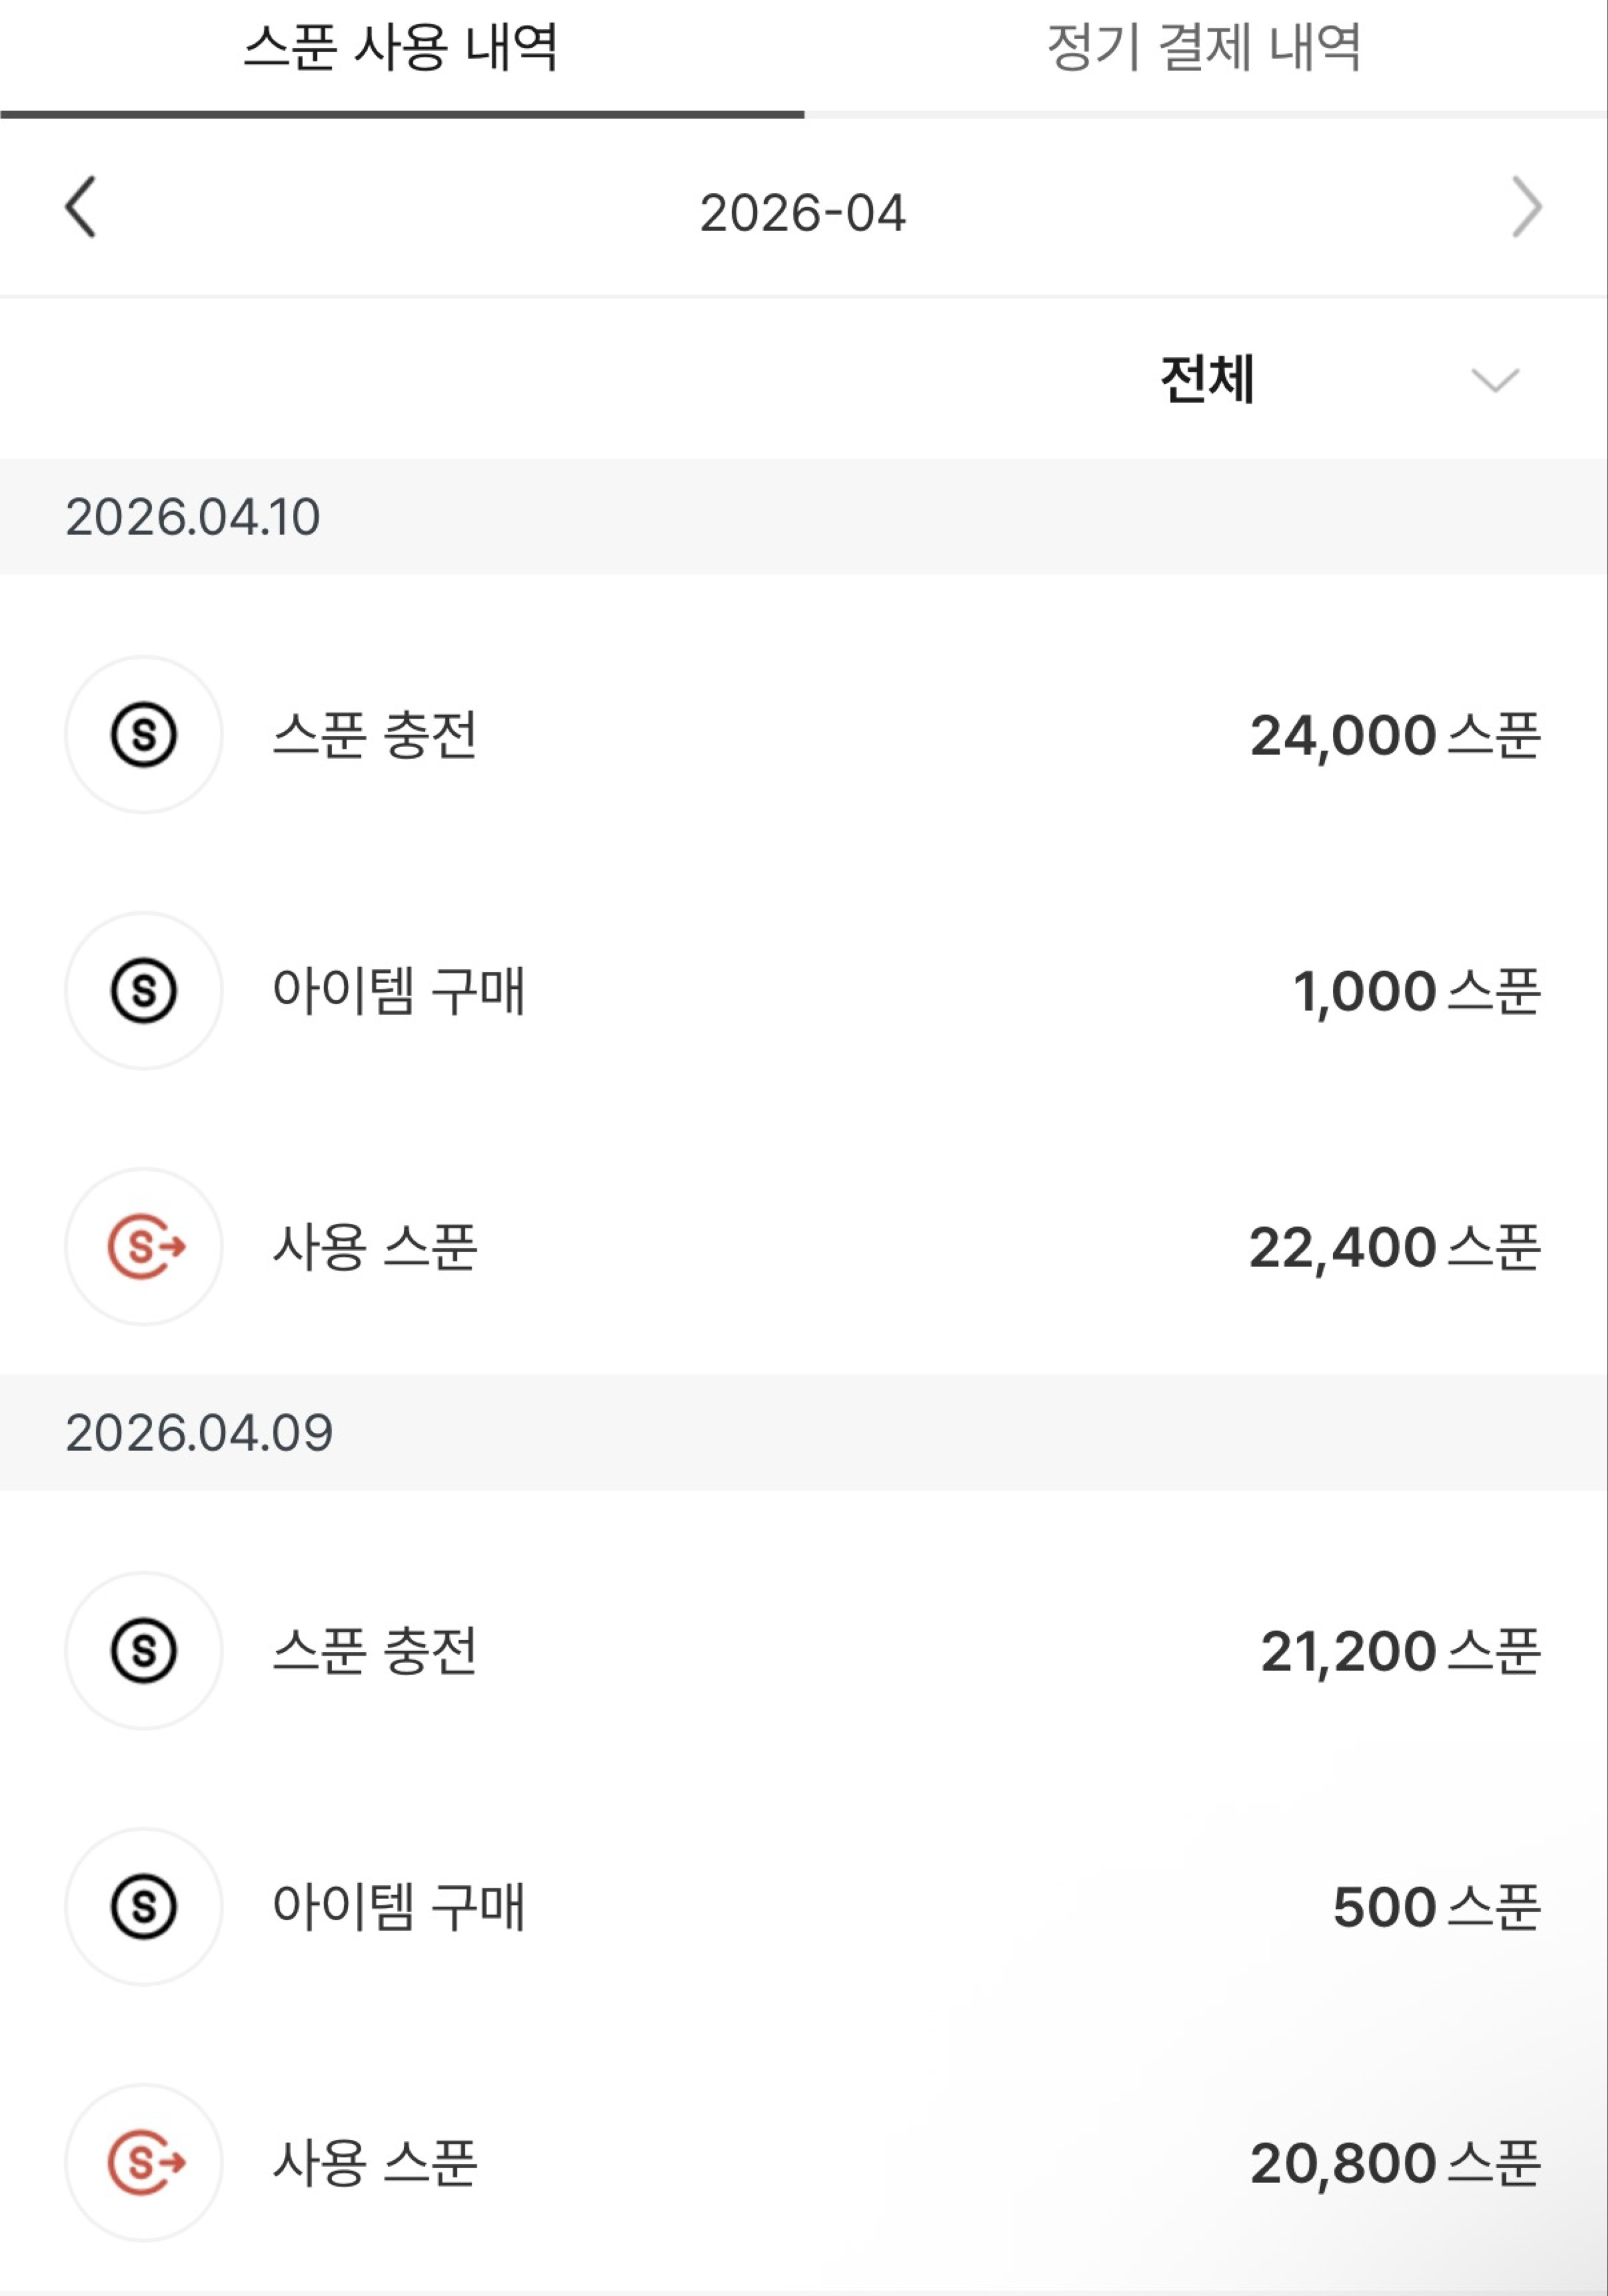Viewport: 1608px width, 2296px height.
Task: Expand the 전체 filter dropdown arrow
Action: (x=1495, y=380)
